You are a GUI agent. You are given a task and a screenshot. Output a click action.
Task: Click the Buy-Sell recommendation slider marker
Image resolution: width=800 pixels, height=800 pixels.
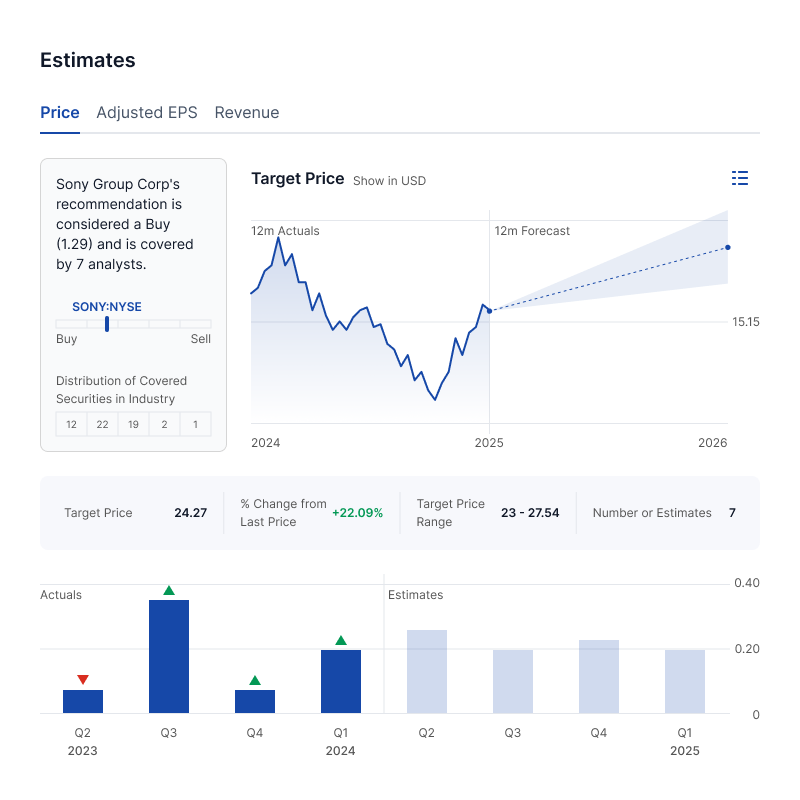[x=107, y=323]
